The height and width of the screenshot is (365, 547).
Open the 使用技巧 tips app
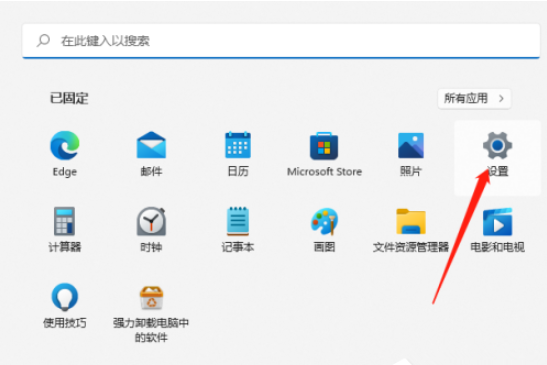coord(65,297)
